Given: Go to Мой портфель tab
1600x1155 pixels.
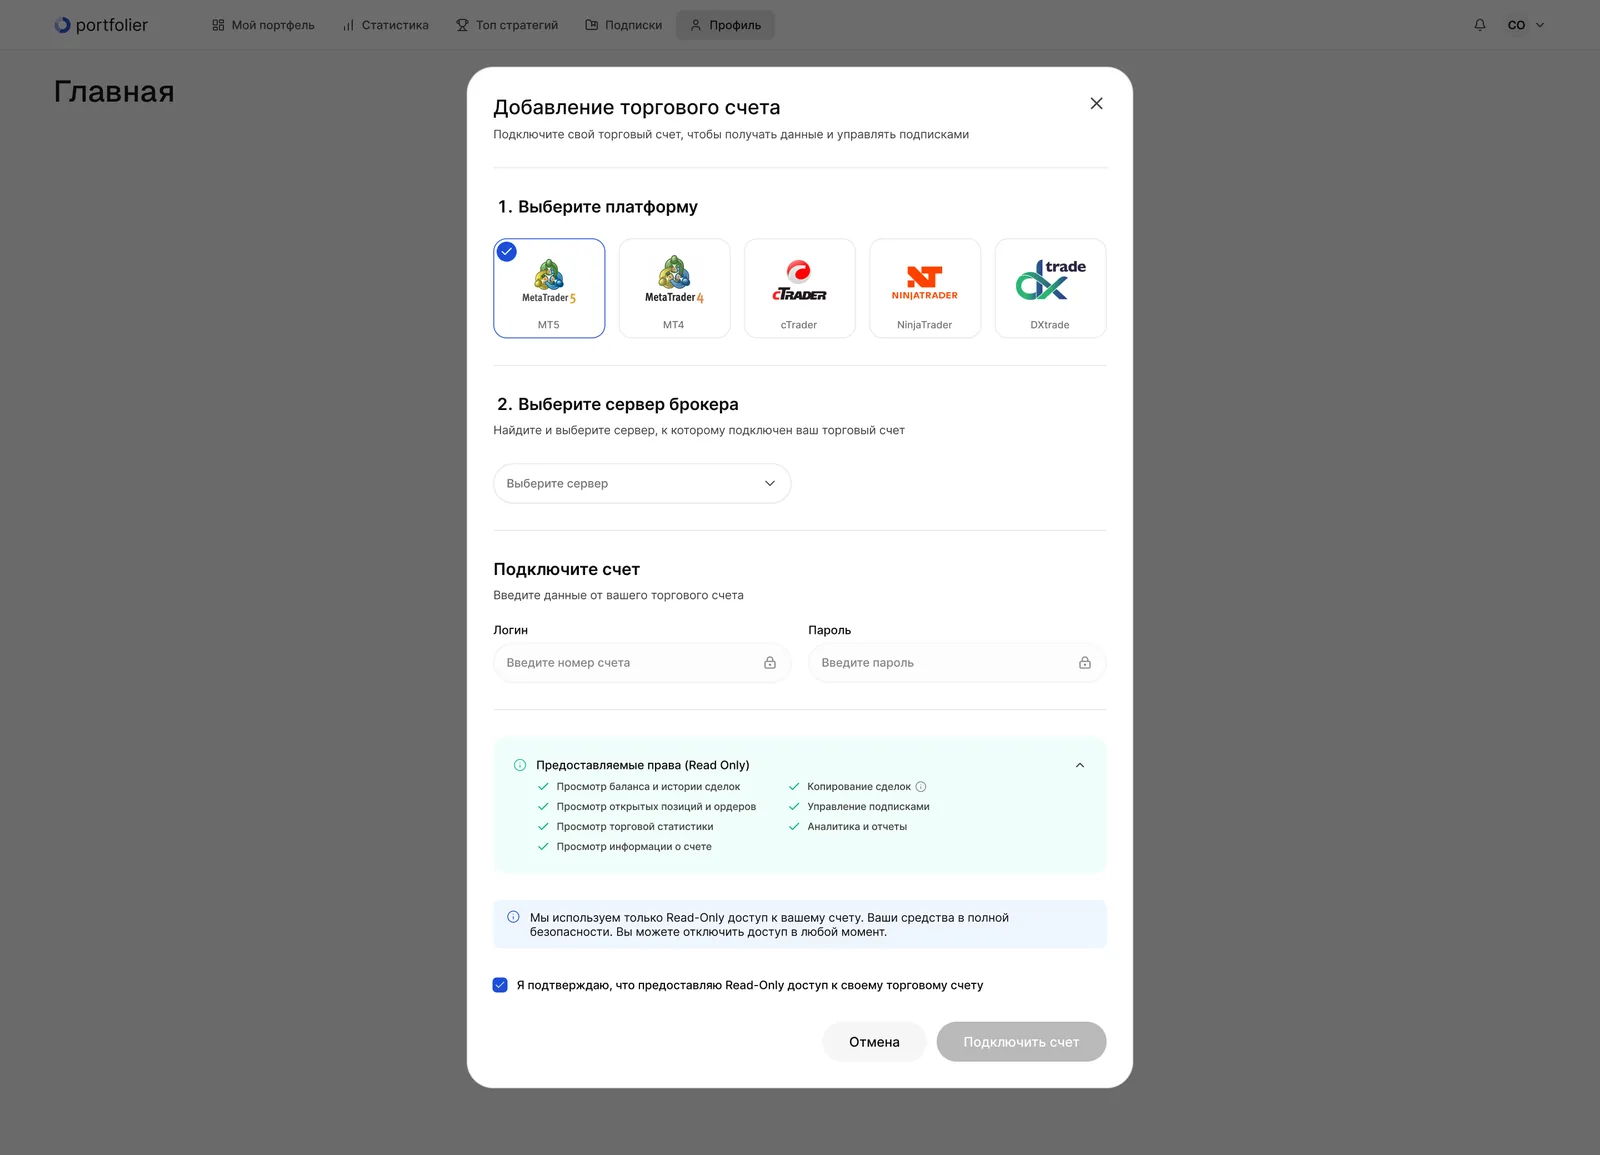Looking at the screenshot, I should 263,25.
